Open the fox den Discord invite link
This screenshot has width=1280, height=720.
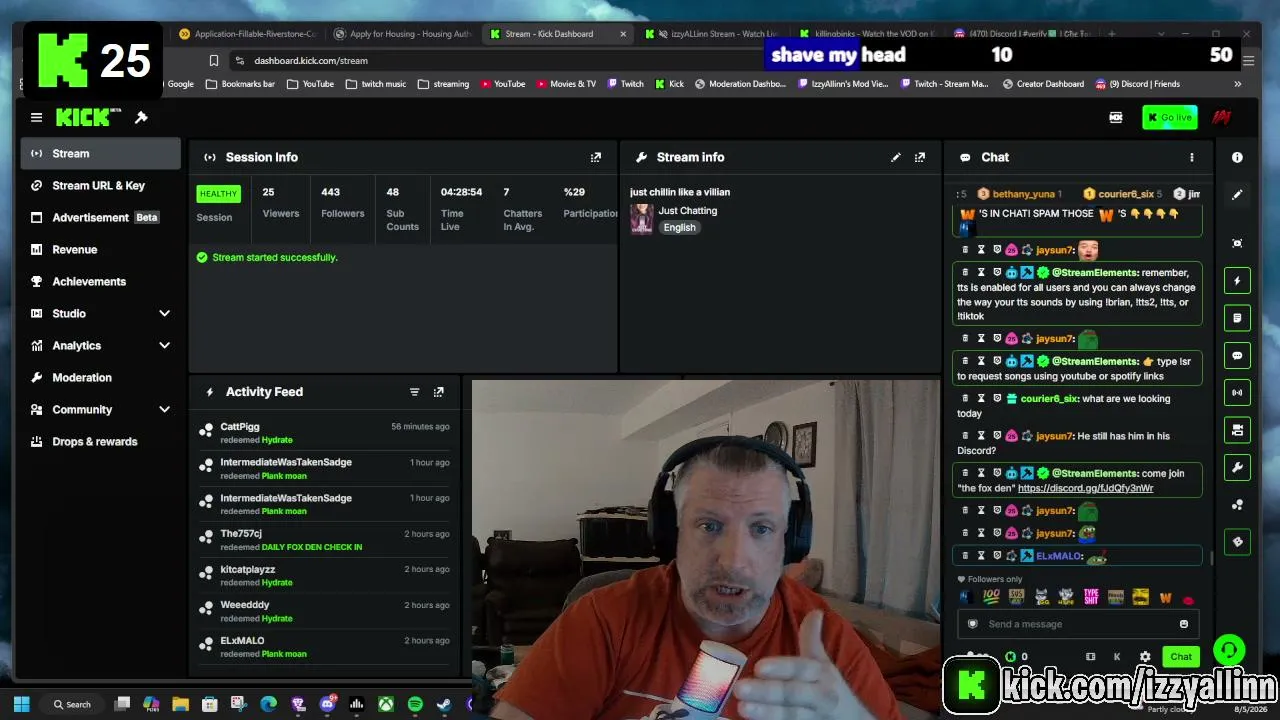[1085, 488]
